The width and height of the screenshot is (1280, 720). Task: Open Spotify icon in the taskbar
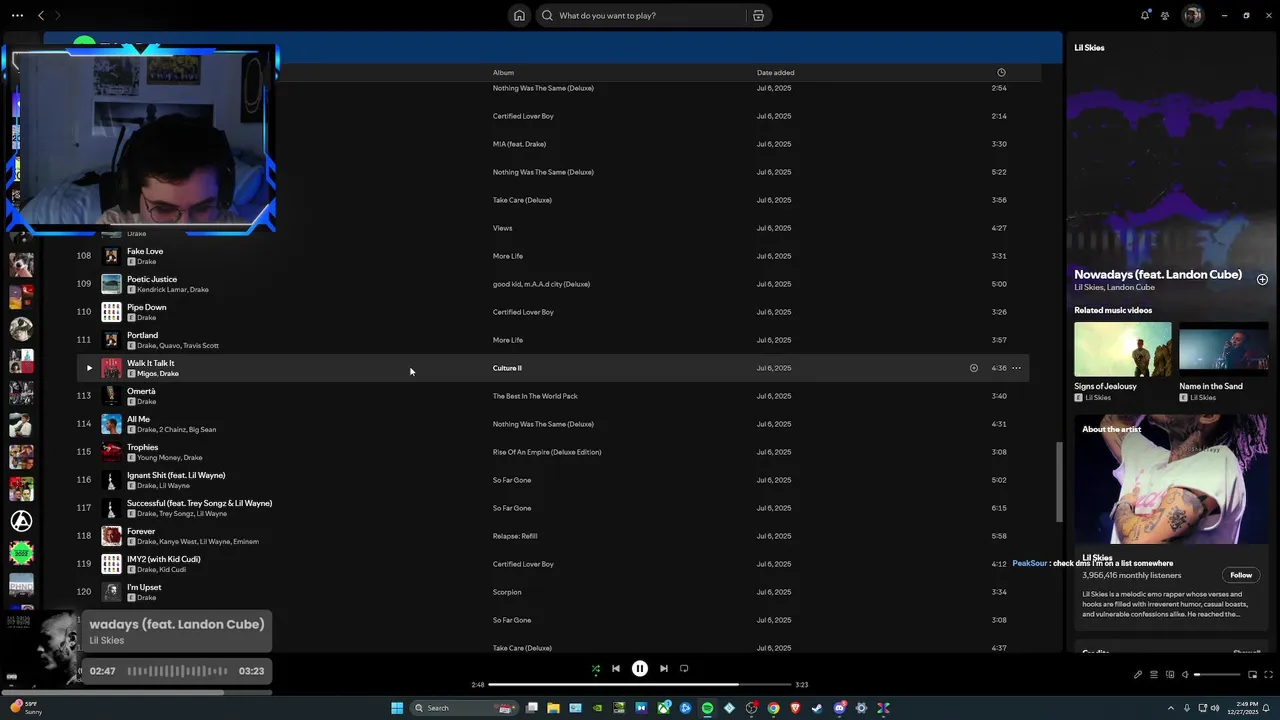coord(707,708)
